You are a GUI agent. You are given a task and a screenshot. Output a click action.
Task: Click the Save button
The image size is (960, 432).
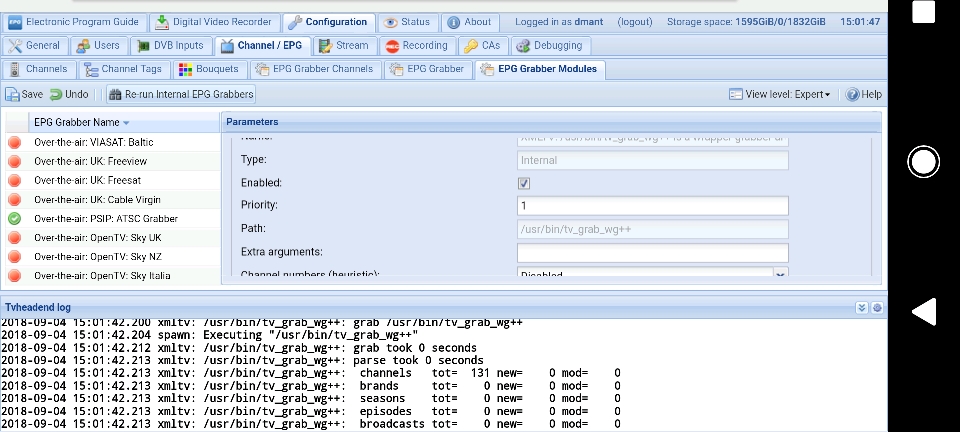pyautogui.click(x=24, y=94)
